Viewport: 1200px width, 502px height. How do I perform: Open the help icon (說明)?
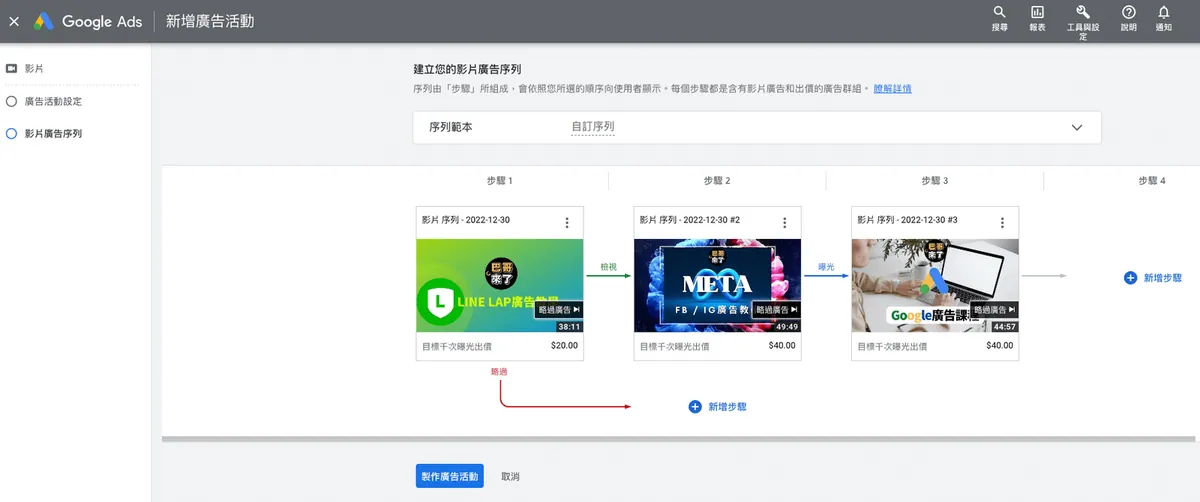(x=1129, y=18)
